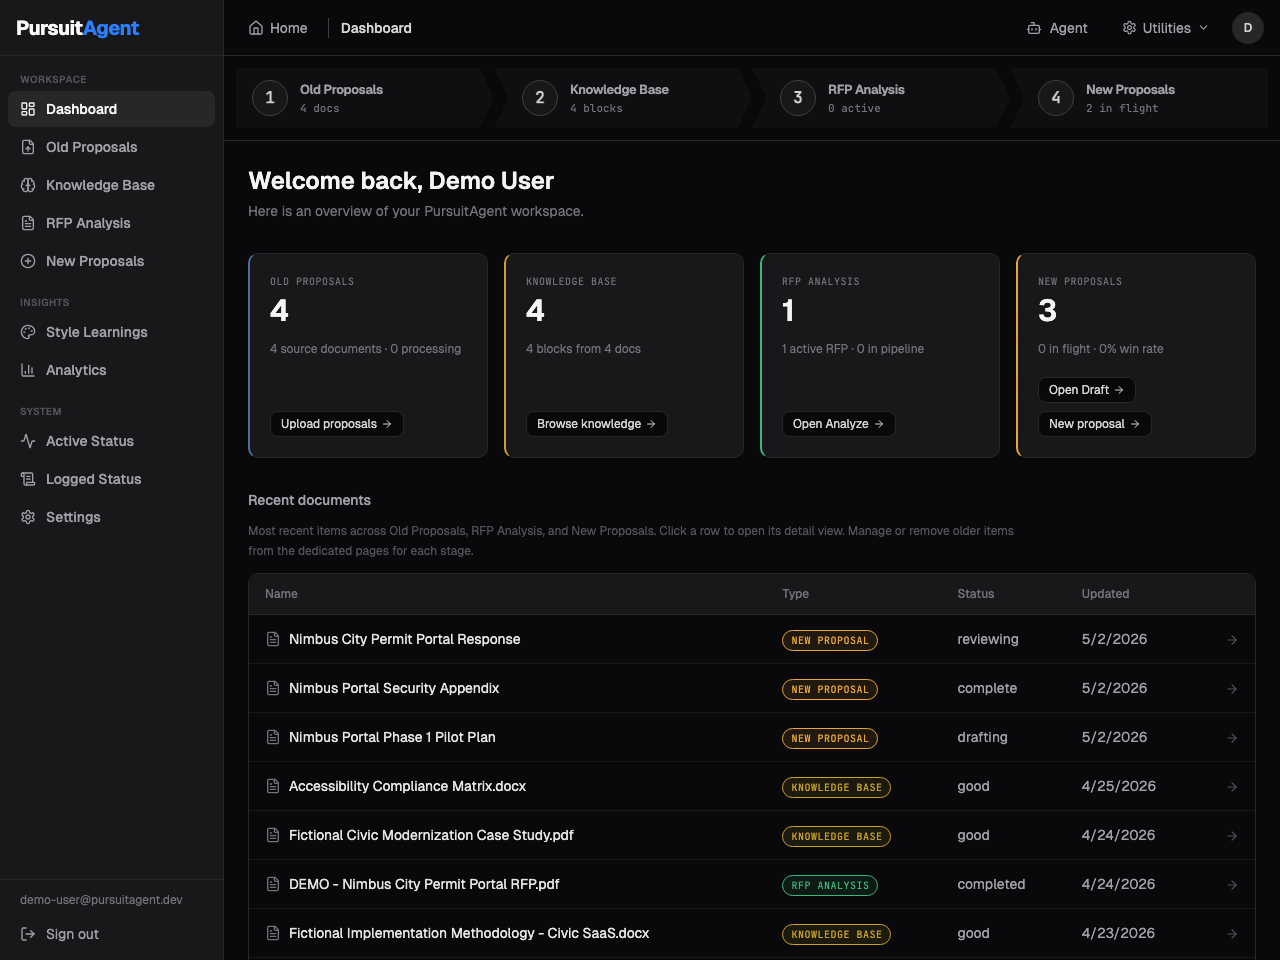The width and height of the screenshot is (1280, 960).
Task: Click the Open Analyze button
Action: [x=838, y=424]
